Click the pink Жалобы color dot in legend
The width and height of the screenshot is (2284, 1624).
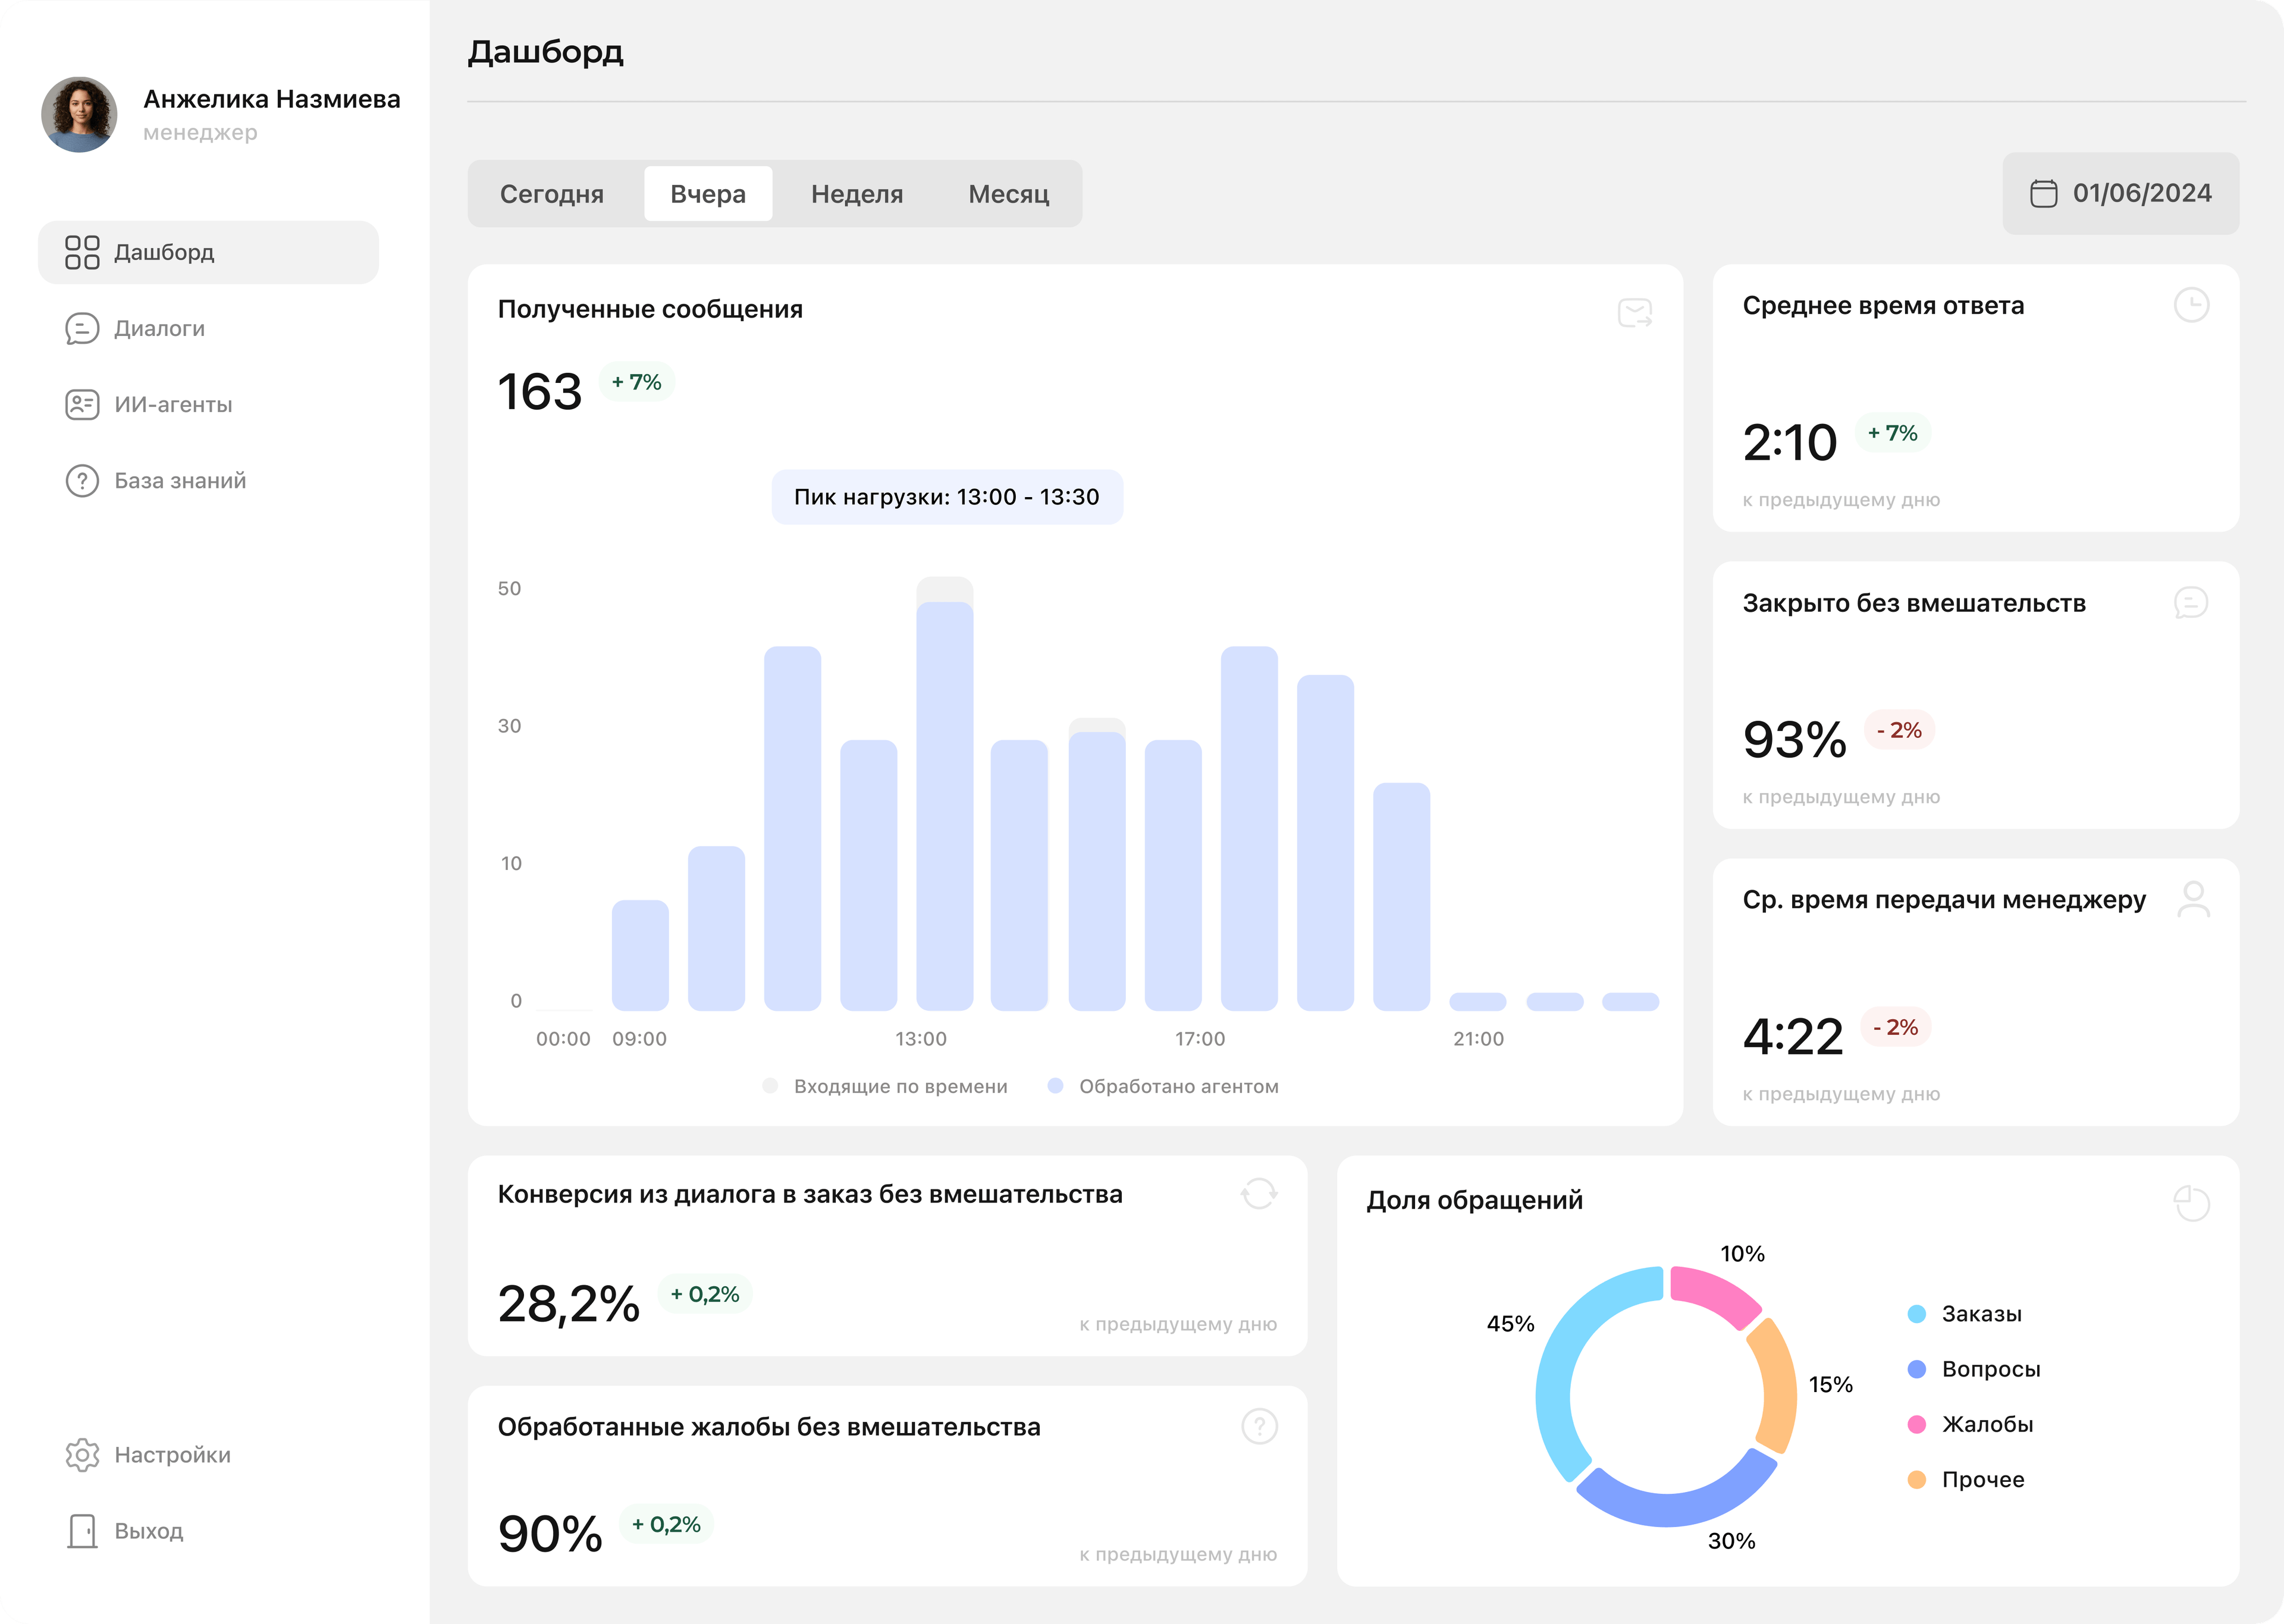pyautogui.click(x=1916, y=1424)
